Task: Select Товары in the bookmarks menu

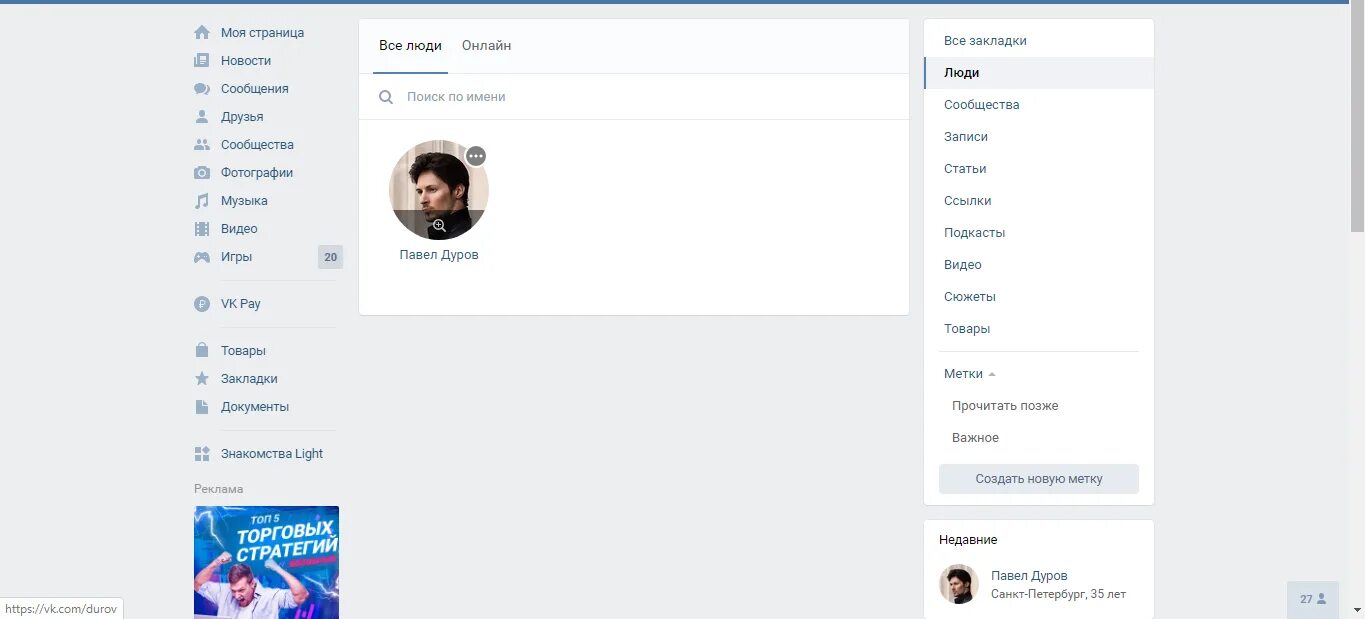Action: (x=1039, y=329)
